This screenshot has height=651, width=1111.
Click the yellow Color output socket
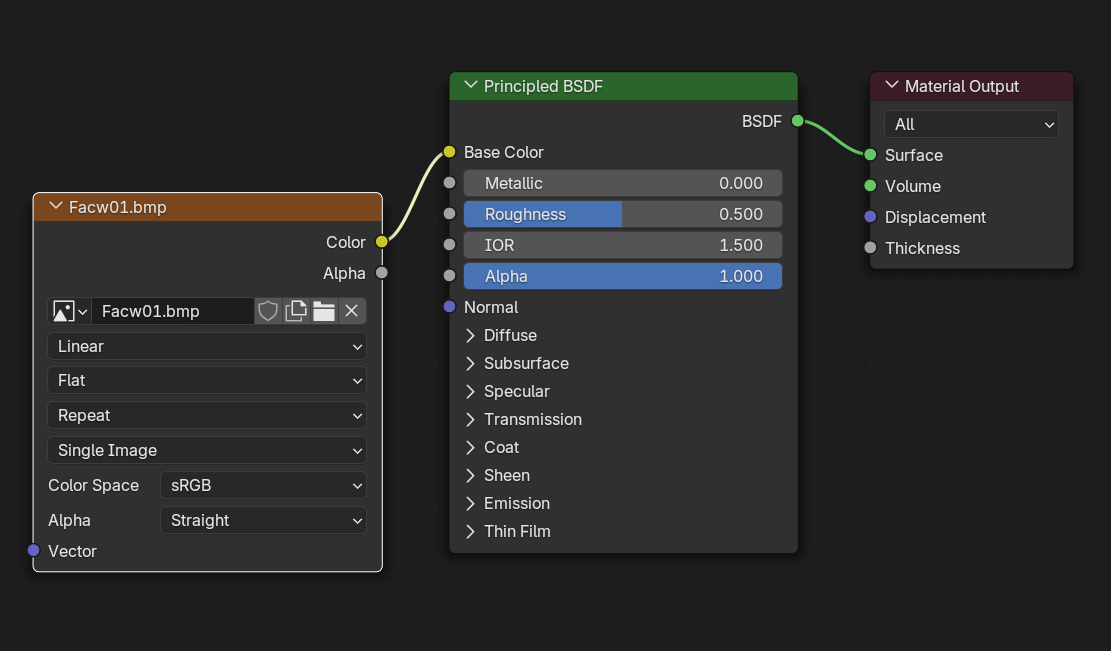pyautogui.click(x=382, y=242)
